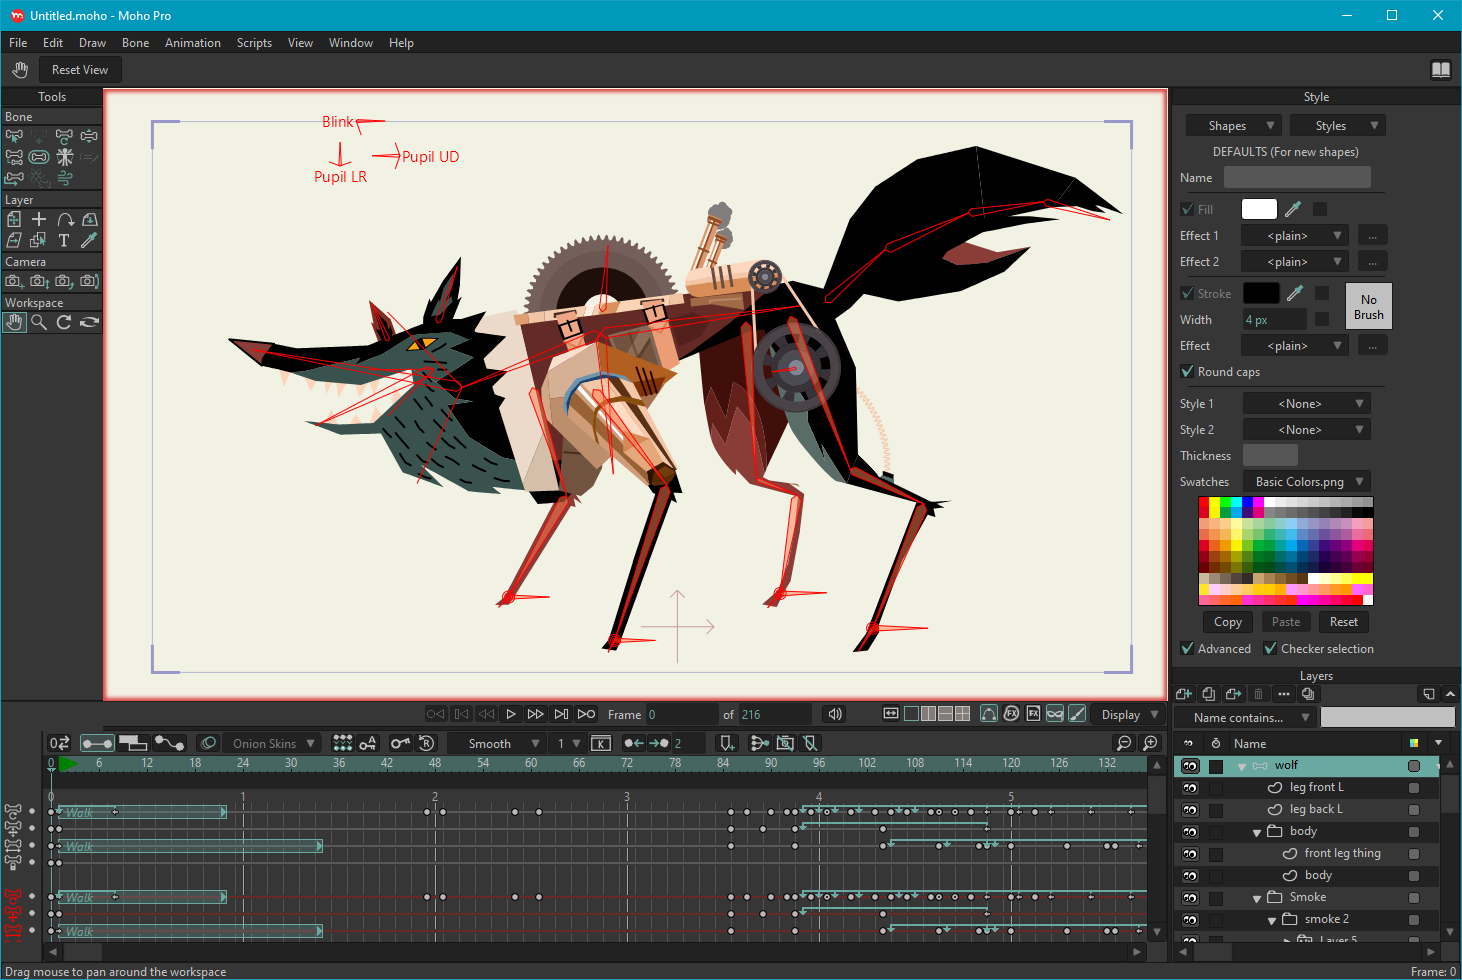The image size is (1462, 980).
Task: Open the File menu
Action: coord(18,43)
